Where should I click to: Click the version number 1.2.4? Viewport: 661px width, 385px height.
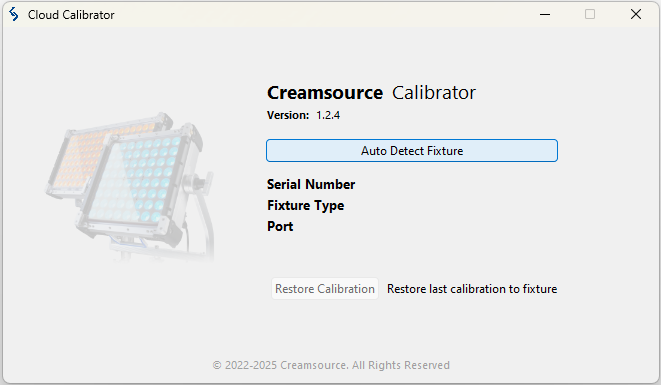(328, 115)
